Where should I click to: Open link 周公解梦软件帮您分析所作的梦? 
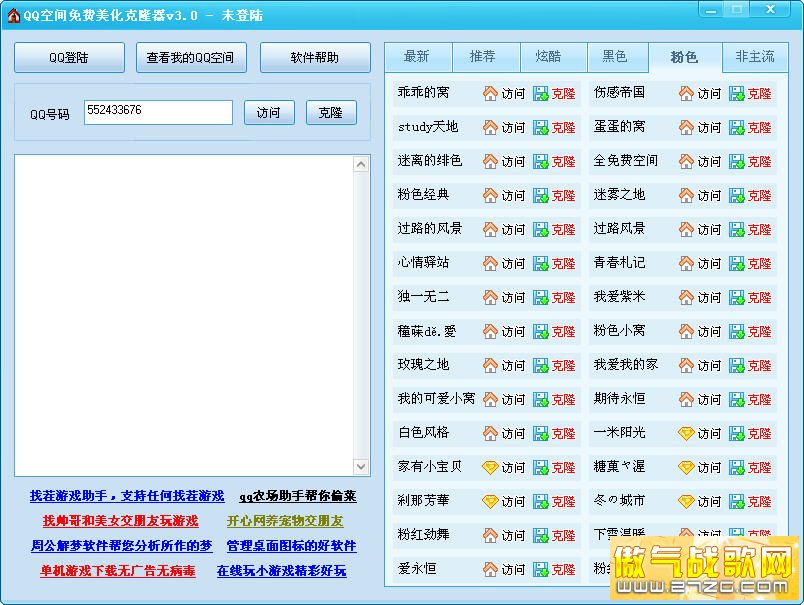pos(122,546)
